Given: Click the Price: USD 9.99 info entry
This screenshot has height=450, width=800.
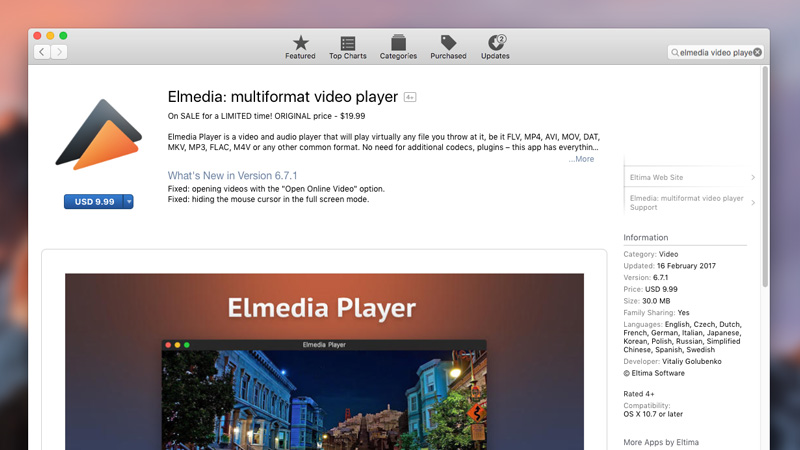Looking at the screenshot, I should 651,289.
